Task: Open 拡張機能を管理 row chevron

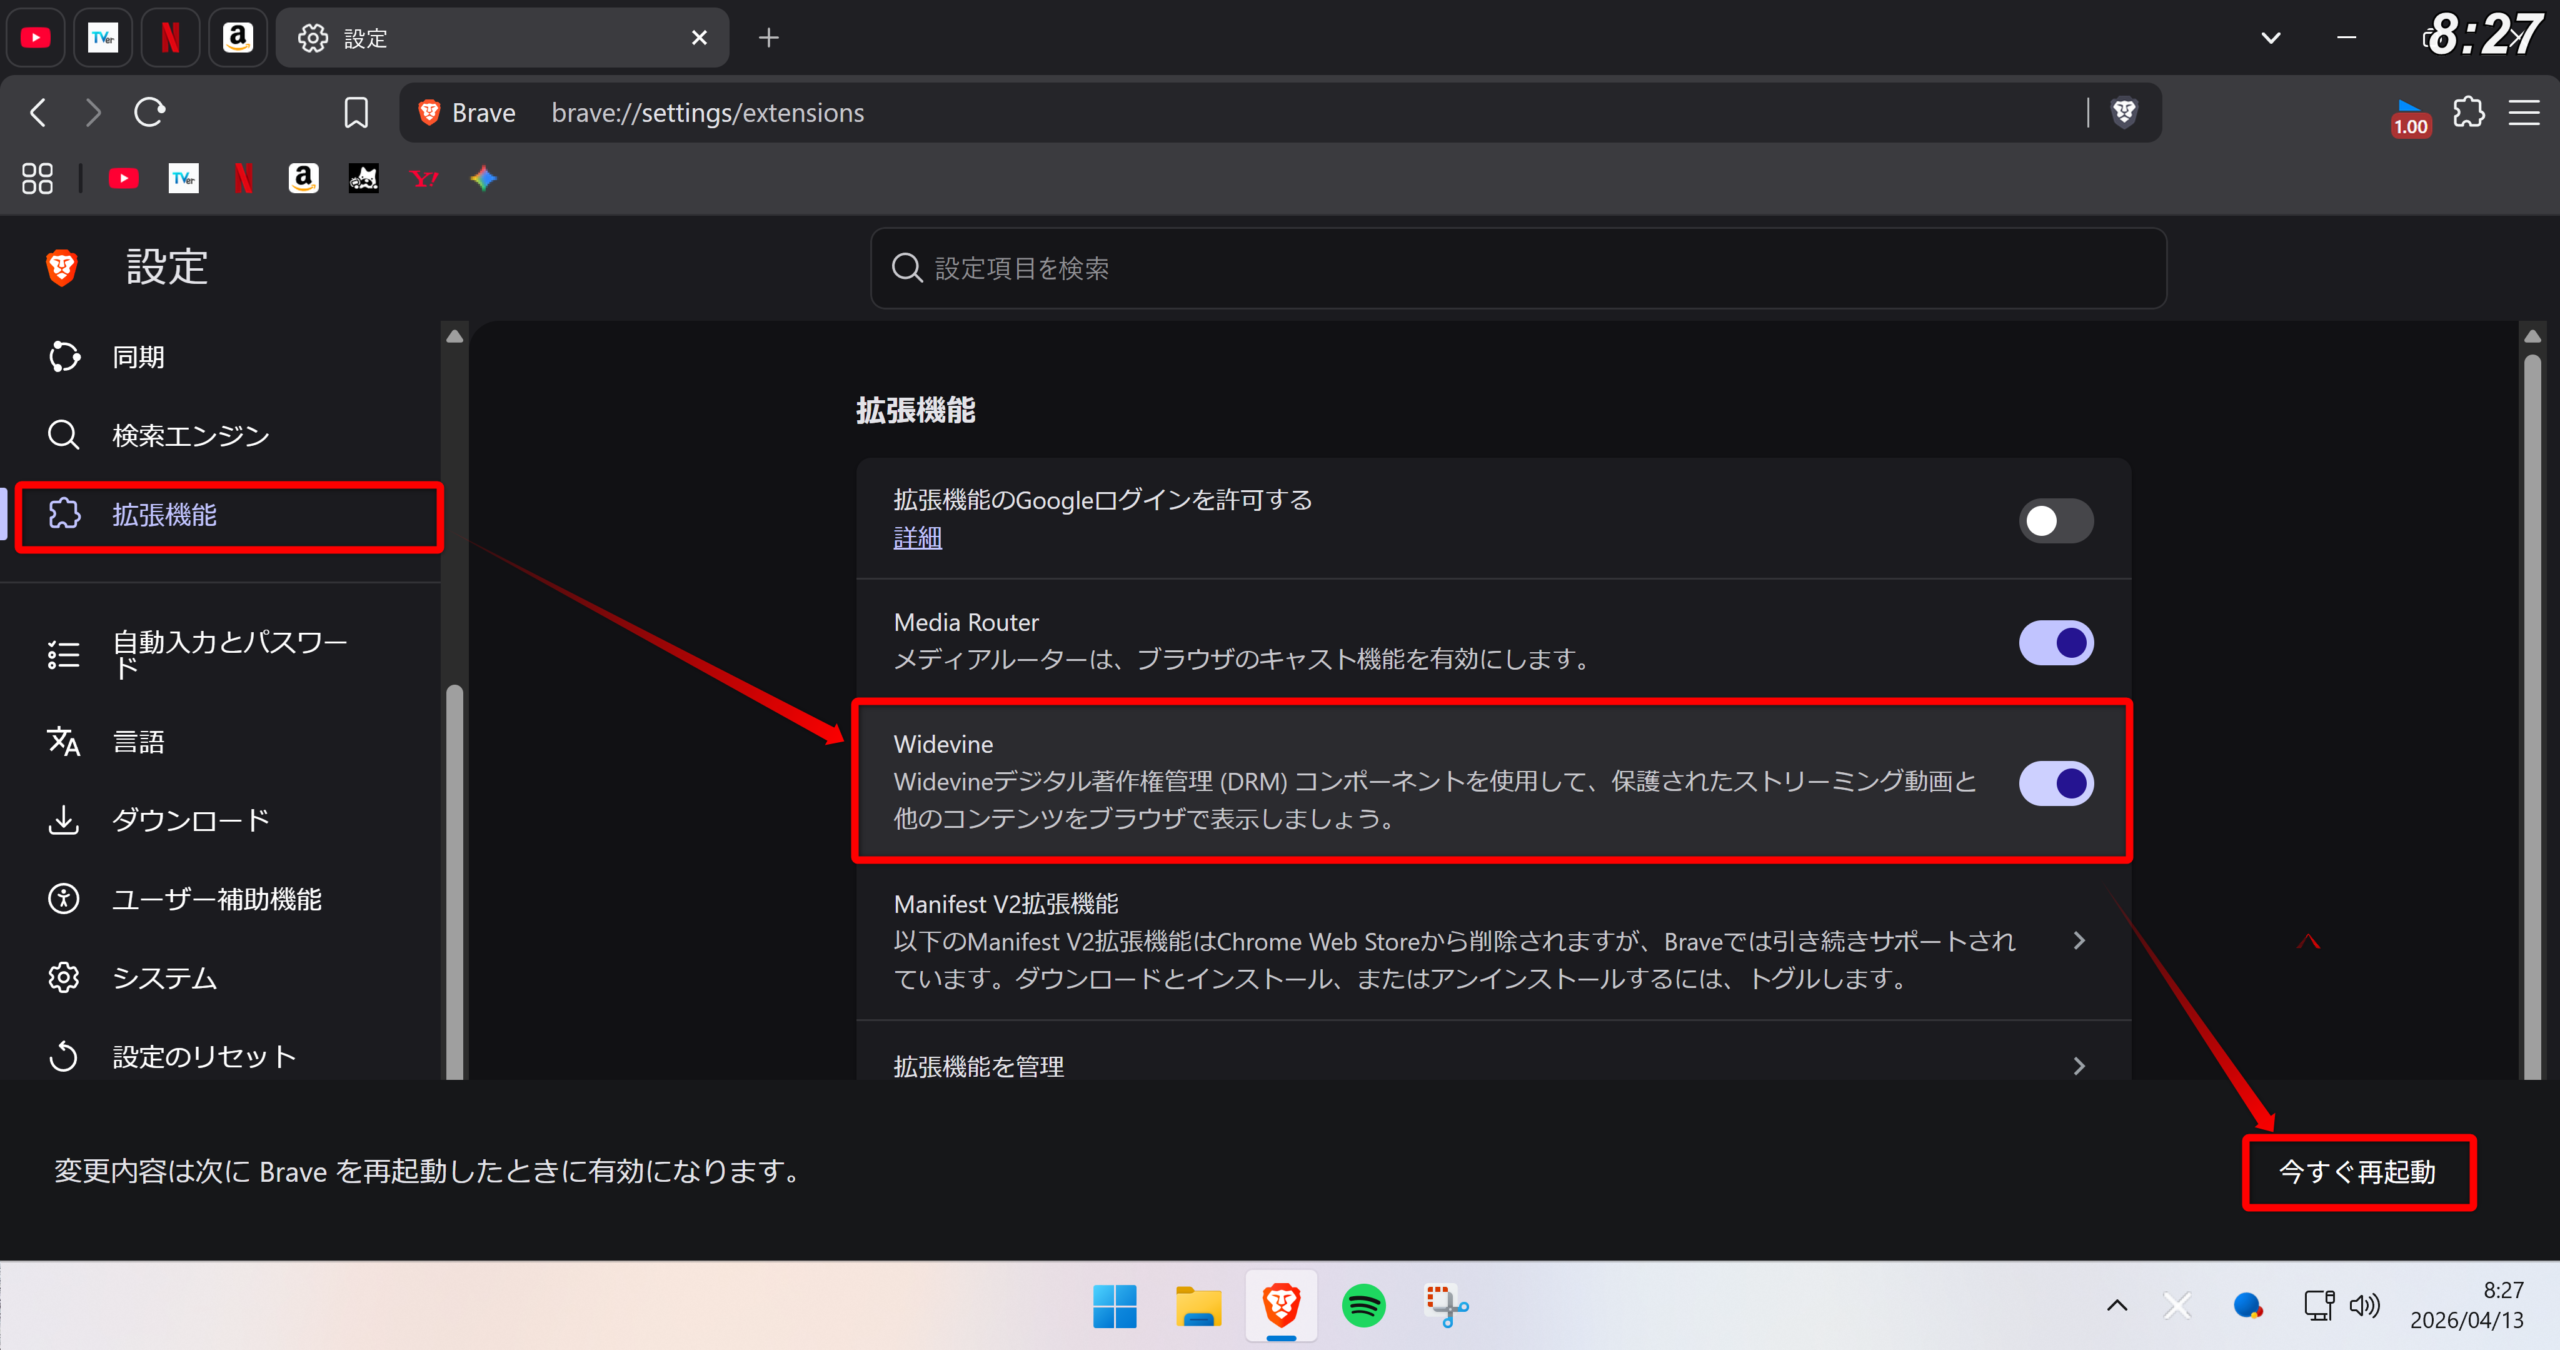Action: coord(2079,1066)
